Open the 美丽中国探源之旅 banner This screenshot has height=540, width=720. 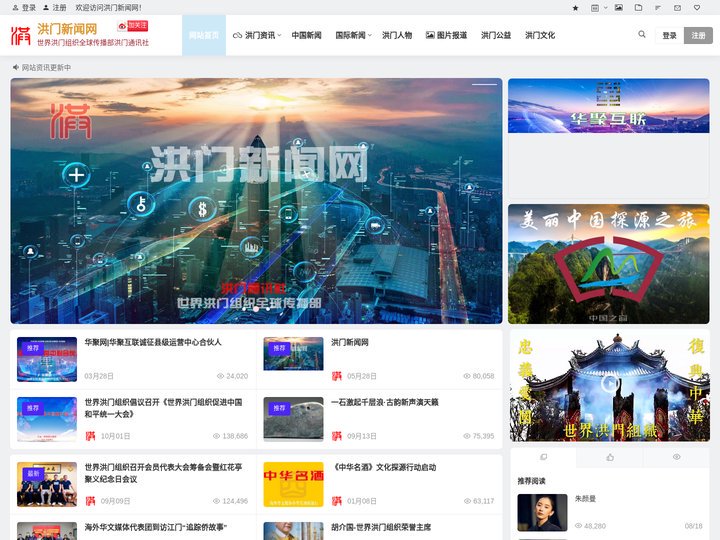point(608,264)
